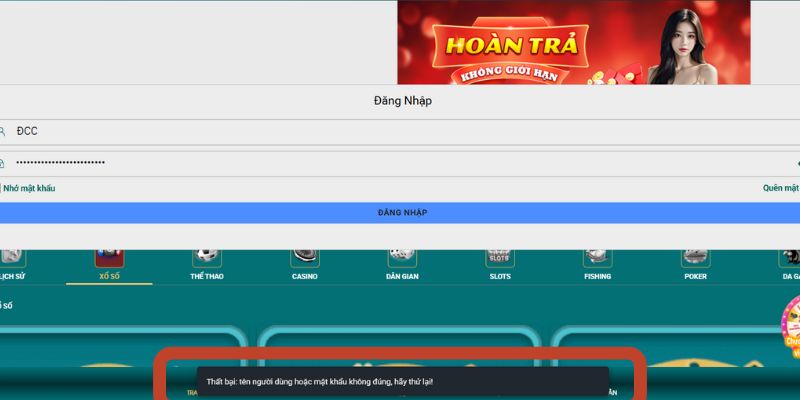Select the Thể Thao tab label

pyautogui.click(x=206, y=276)
